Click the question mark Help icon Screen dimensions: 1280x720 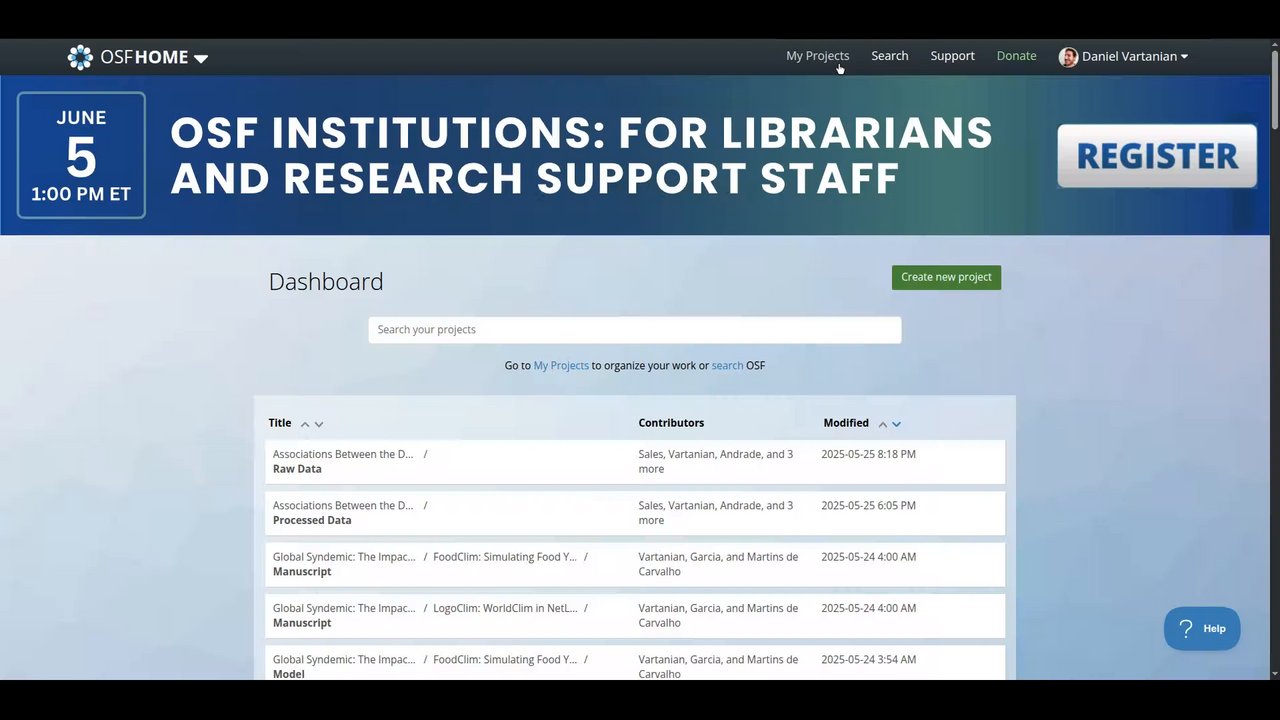1186,629
